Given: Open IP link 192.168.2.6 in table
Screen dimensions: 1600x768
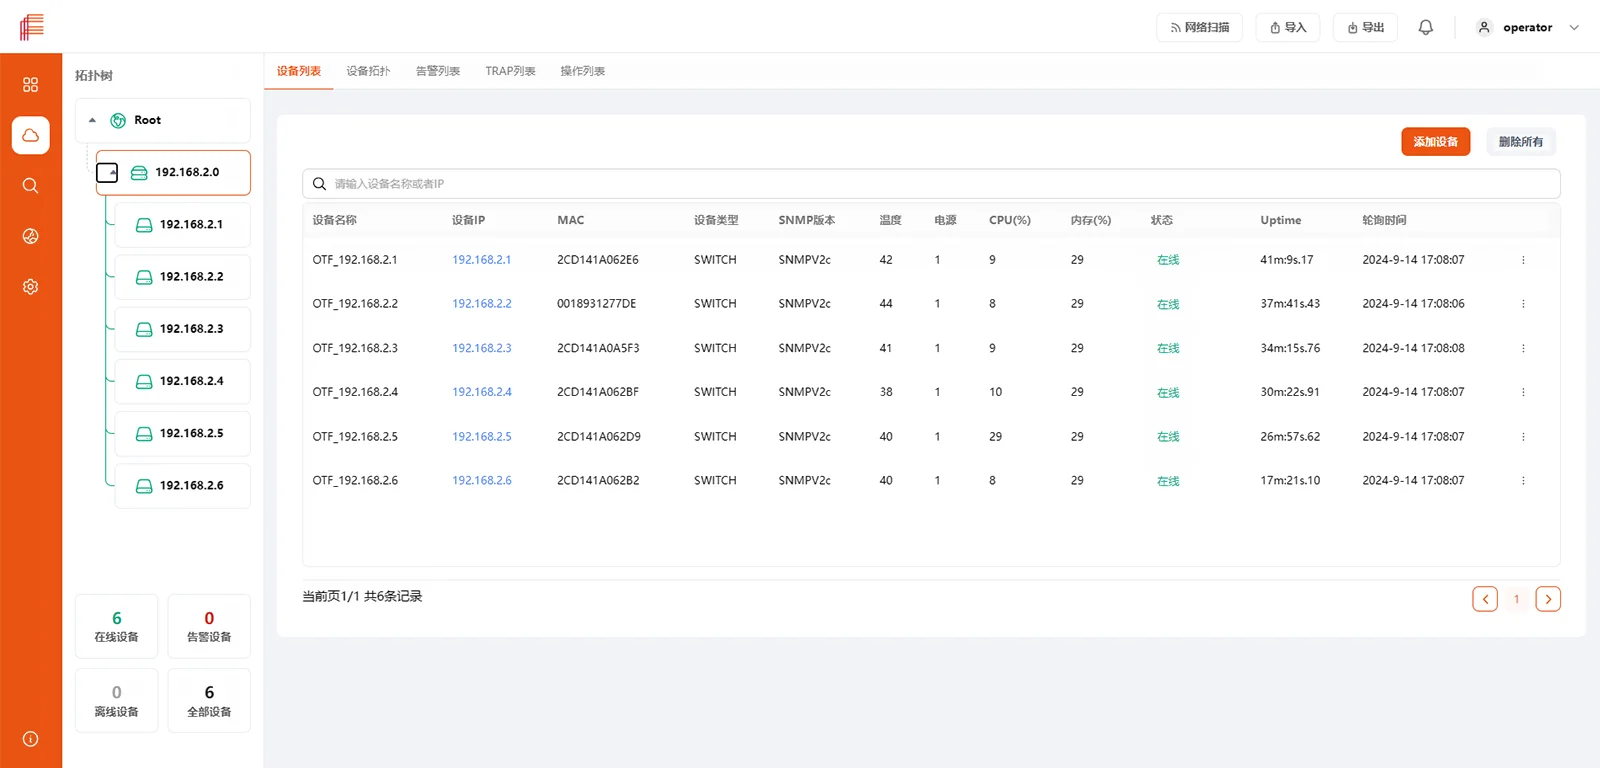Looking at the screenshot, I should [x=481, y=481].
